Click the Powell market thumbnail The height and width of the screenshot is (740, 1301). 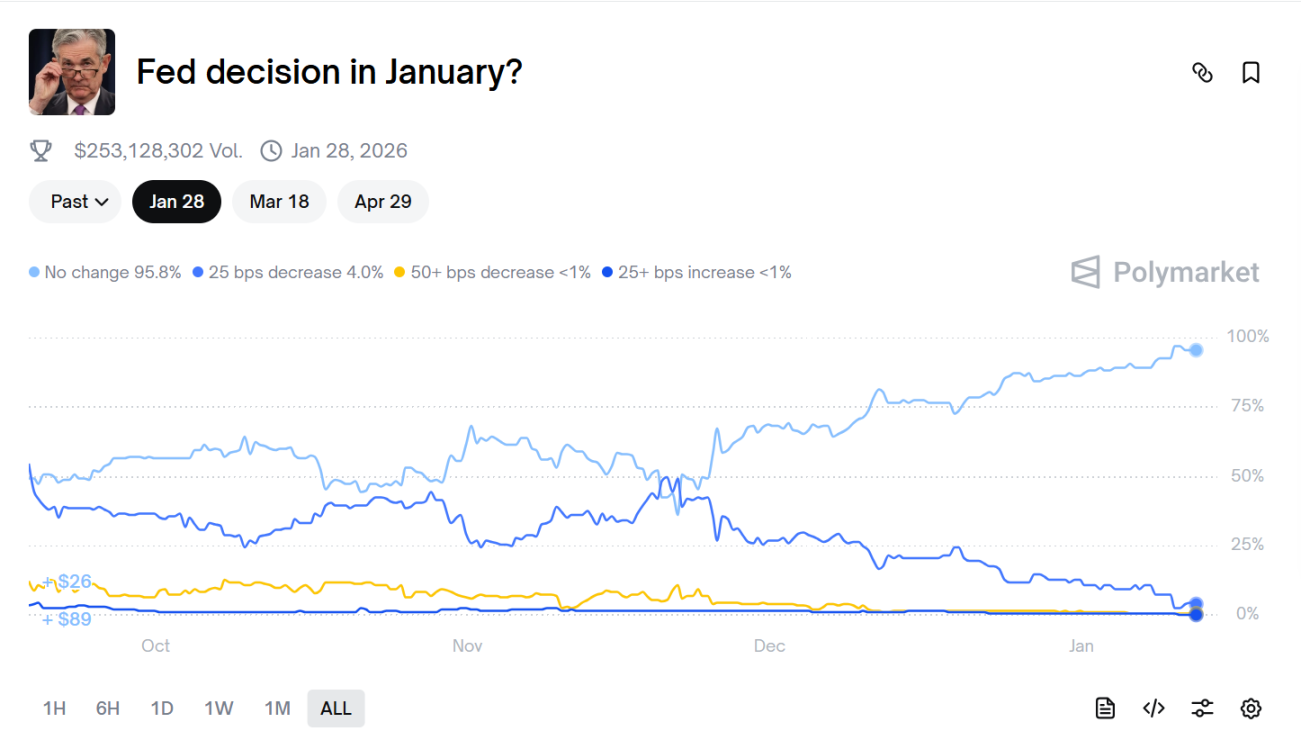[x=72, y=72]
